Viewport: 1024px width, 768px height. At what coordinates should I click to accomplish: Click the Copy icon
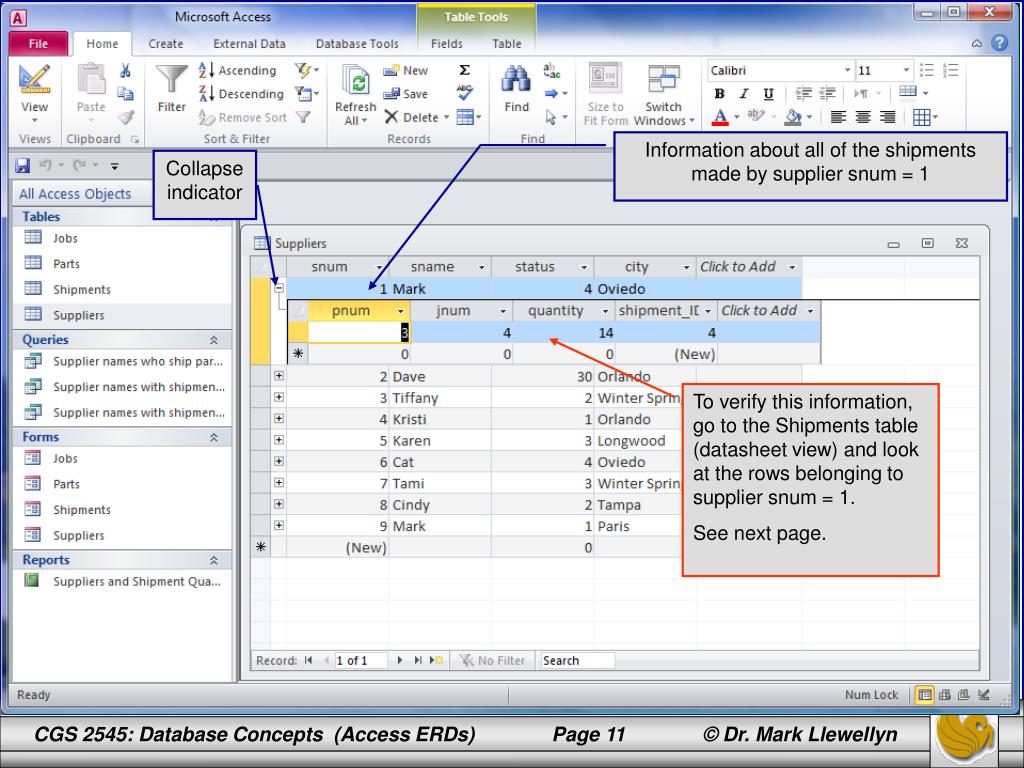125,94
